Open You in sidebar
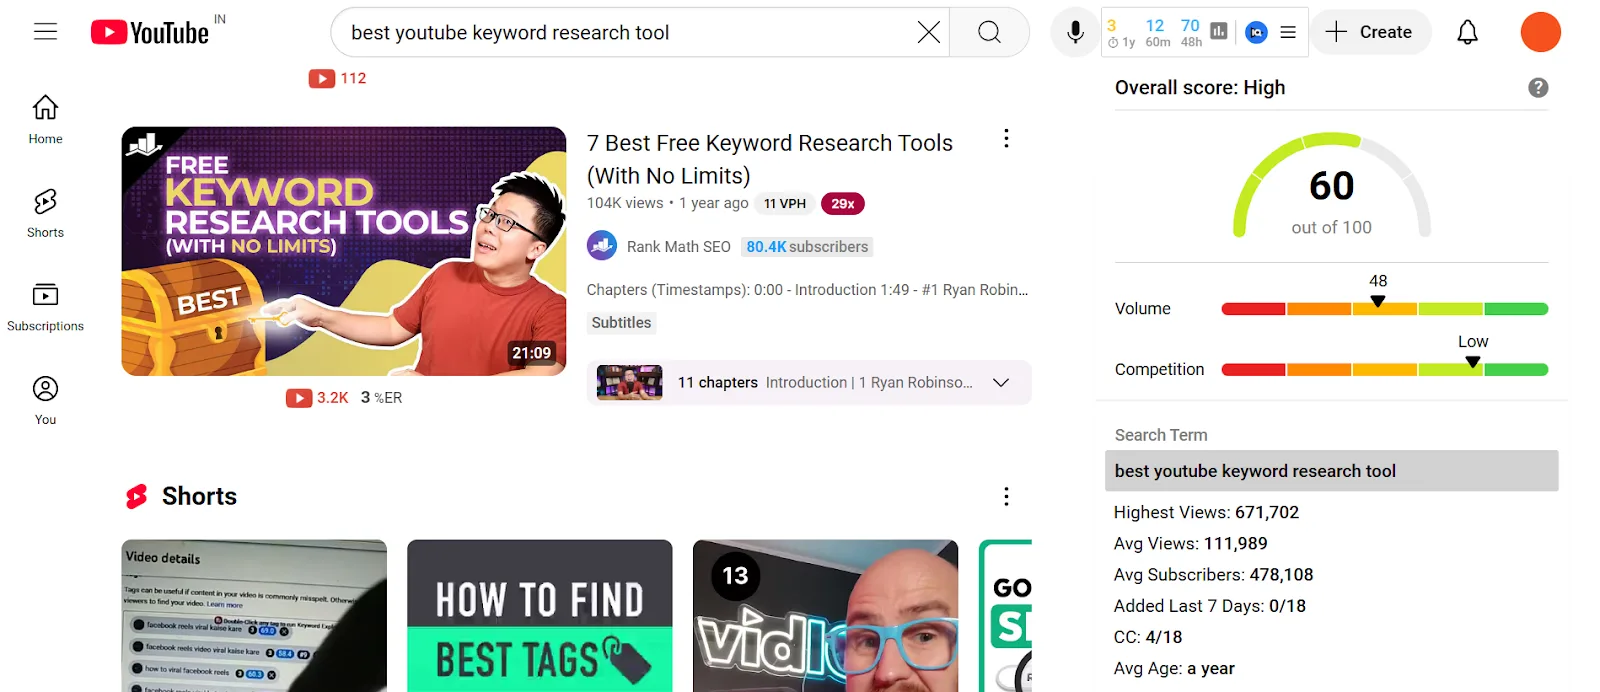Screen dimensions: 1600x692 pyautogui.click(x=45, y=400)
